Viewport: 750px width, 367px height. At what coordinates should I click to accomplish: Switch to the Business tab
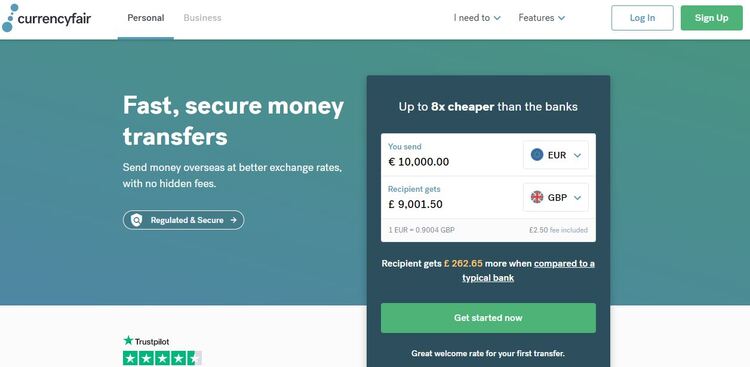pos(202,18)
